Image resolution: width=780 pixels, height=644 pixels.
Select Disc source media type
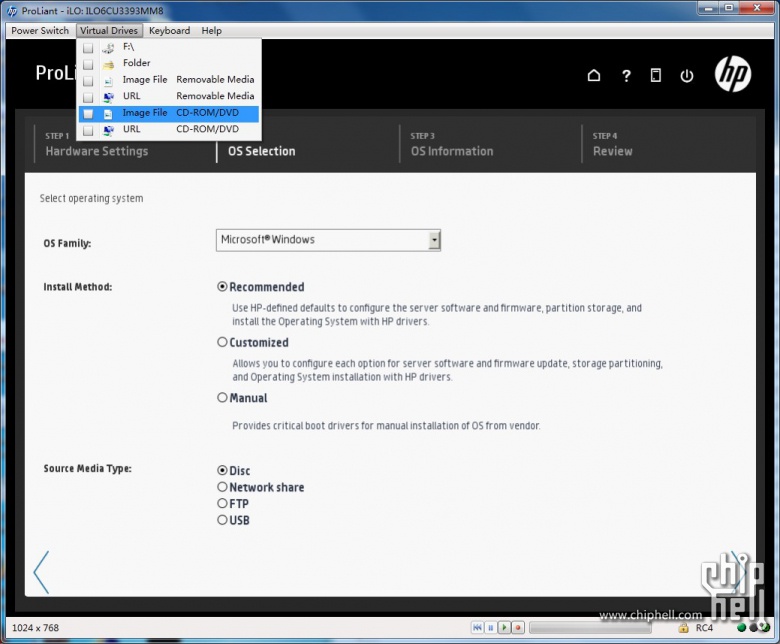click(222, 470)
